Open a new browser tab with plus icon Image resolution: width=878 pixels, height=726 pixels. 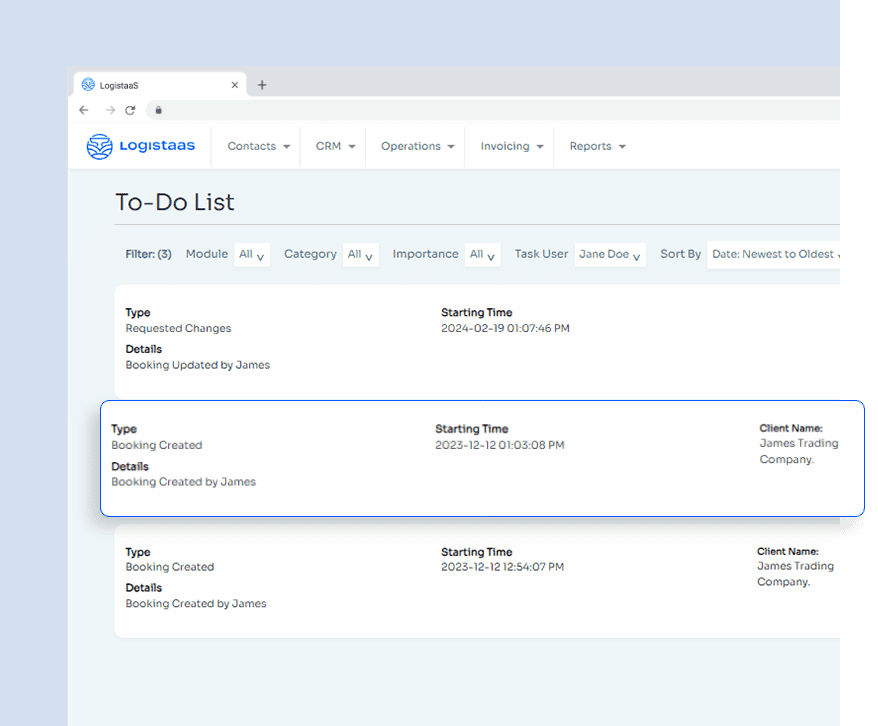(261, 85)
